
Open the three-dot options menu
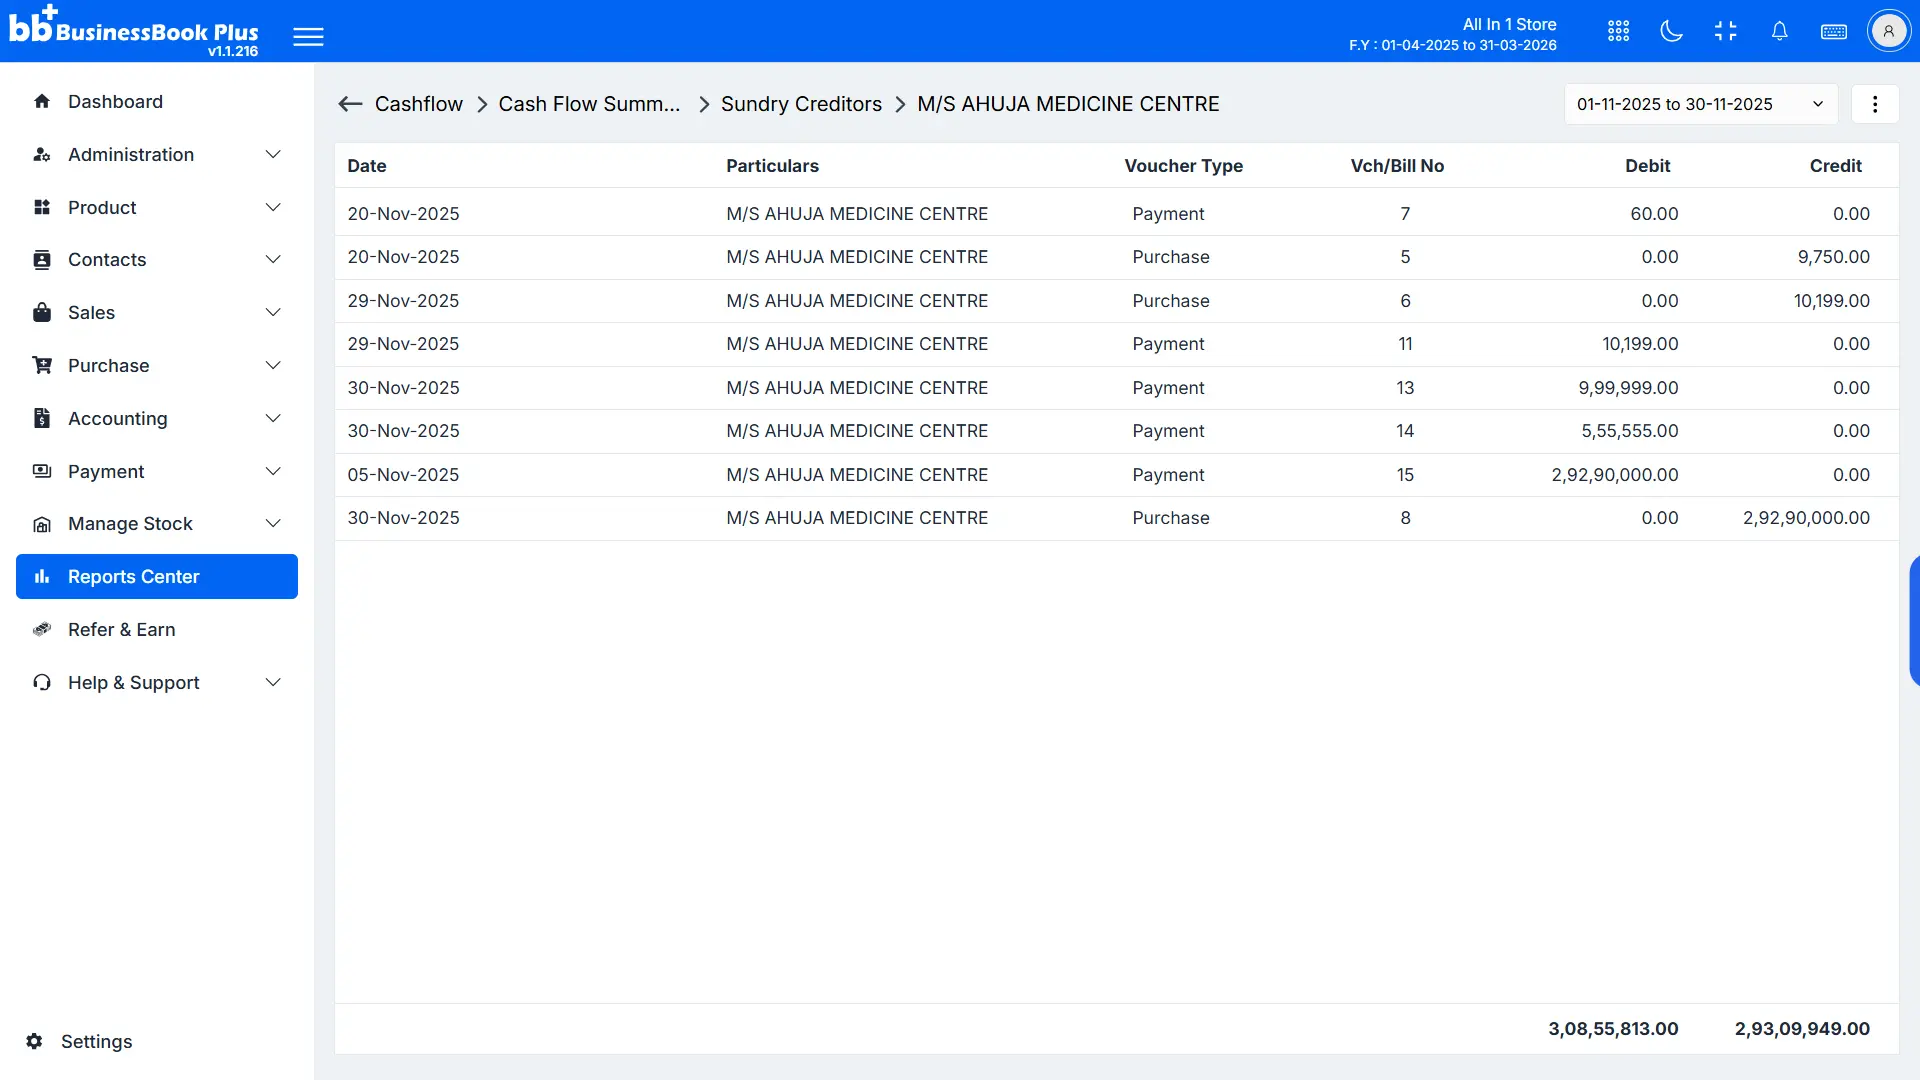click(x=1876, y=104)
